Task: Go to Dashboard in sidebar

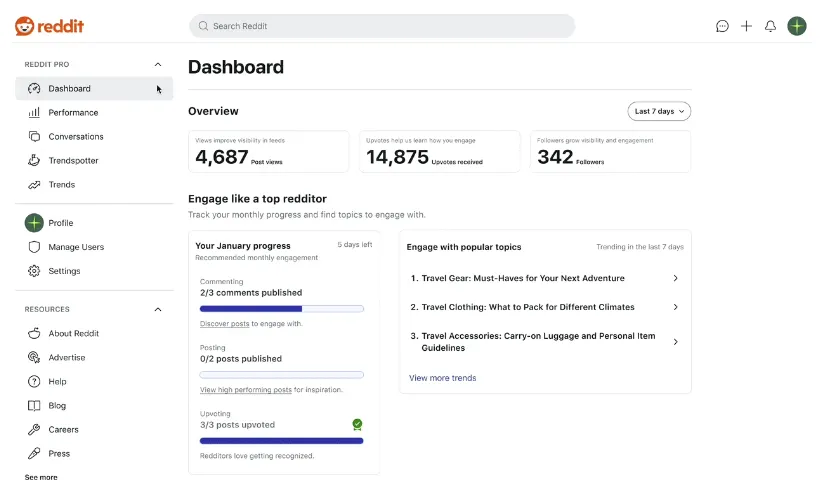Action: [94, 88]
